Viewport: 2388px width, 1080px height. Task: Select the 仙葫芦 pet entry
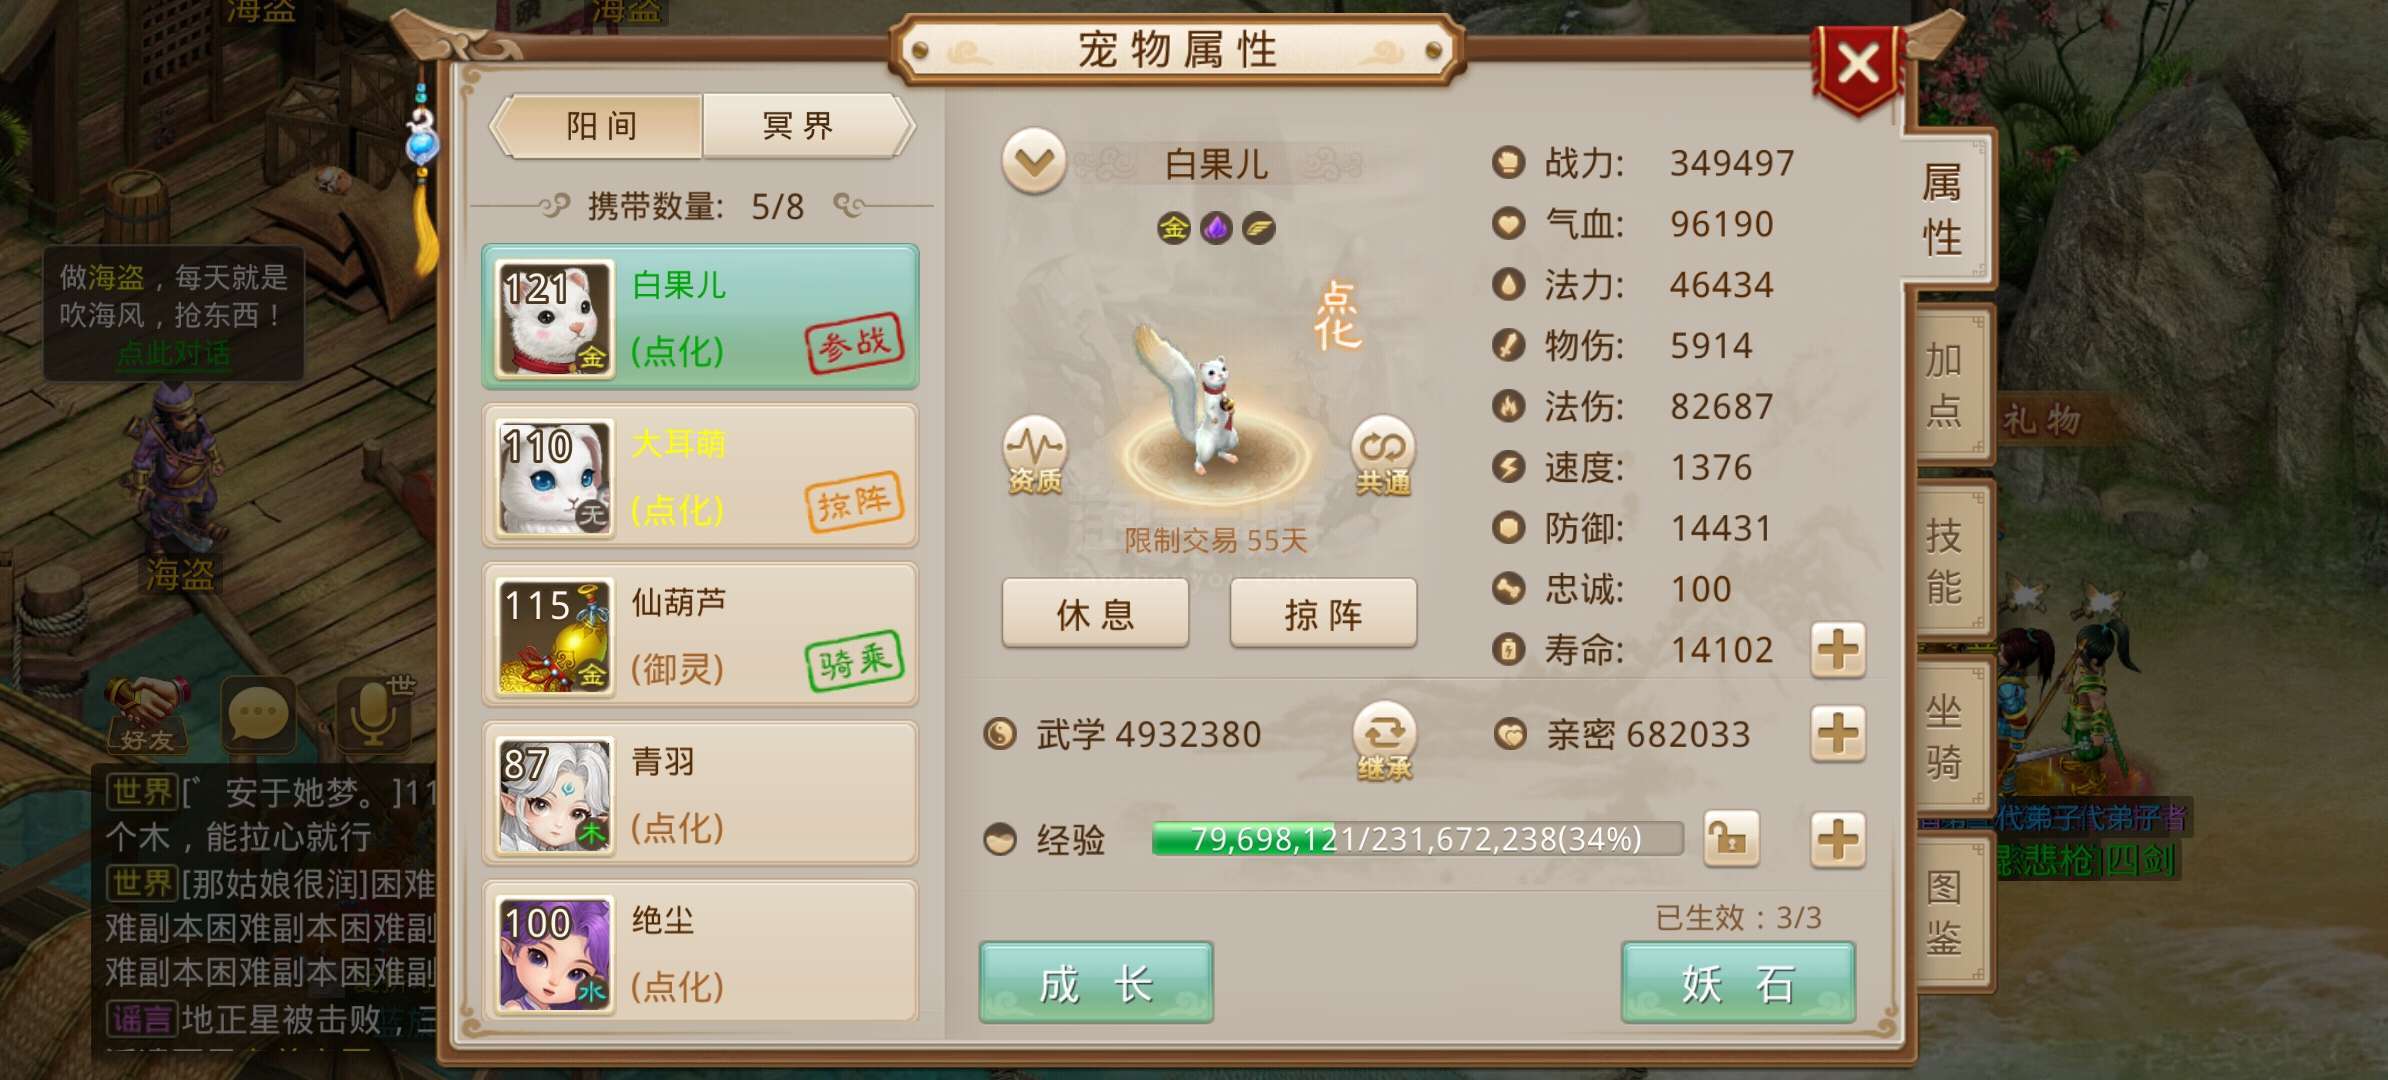700,635
